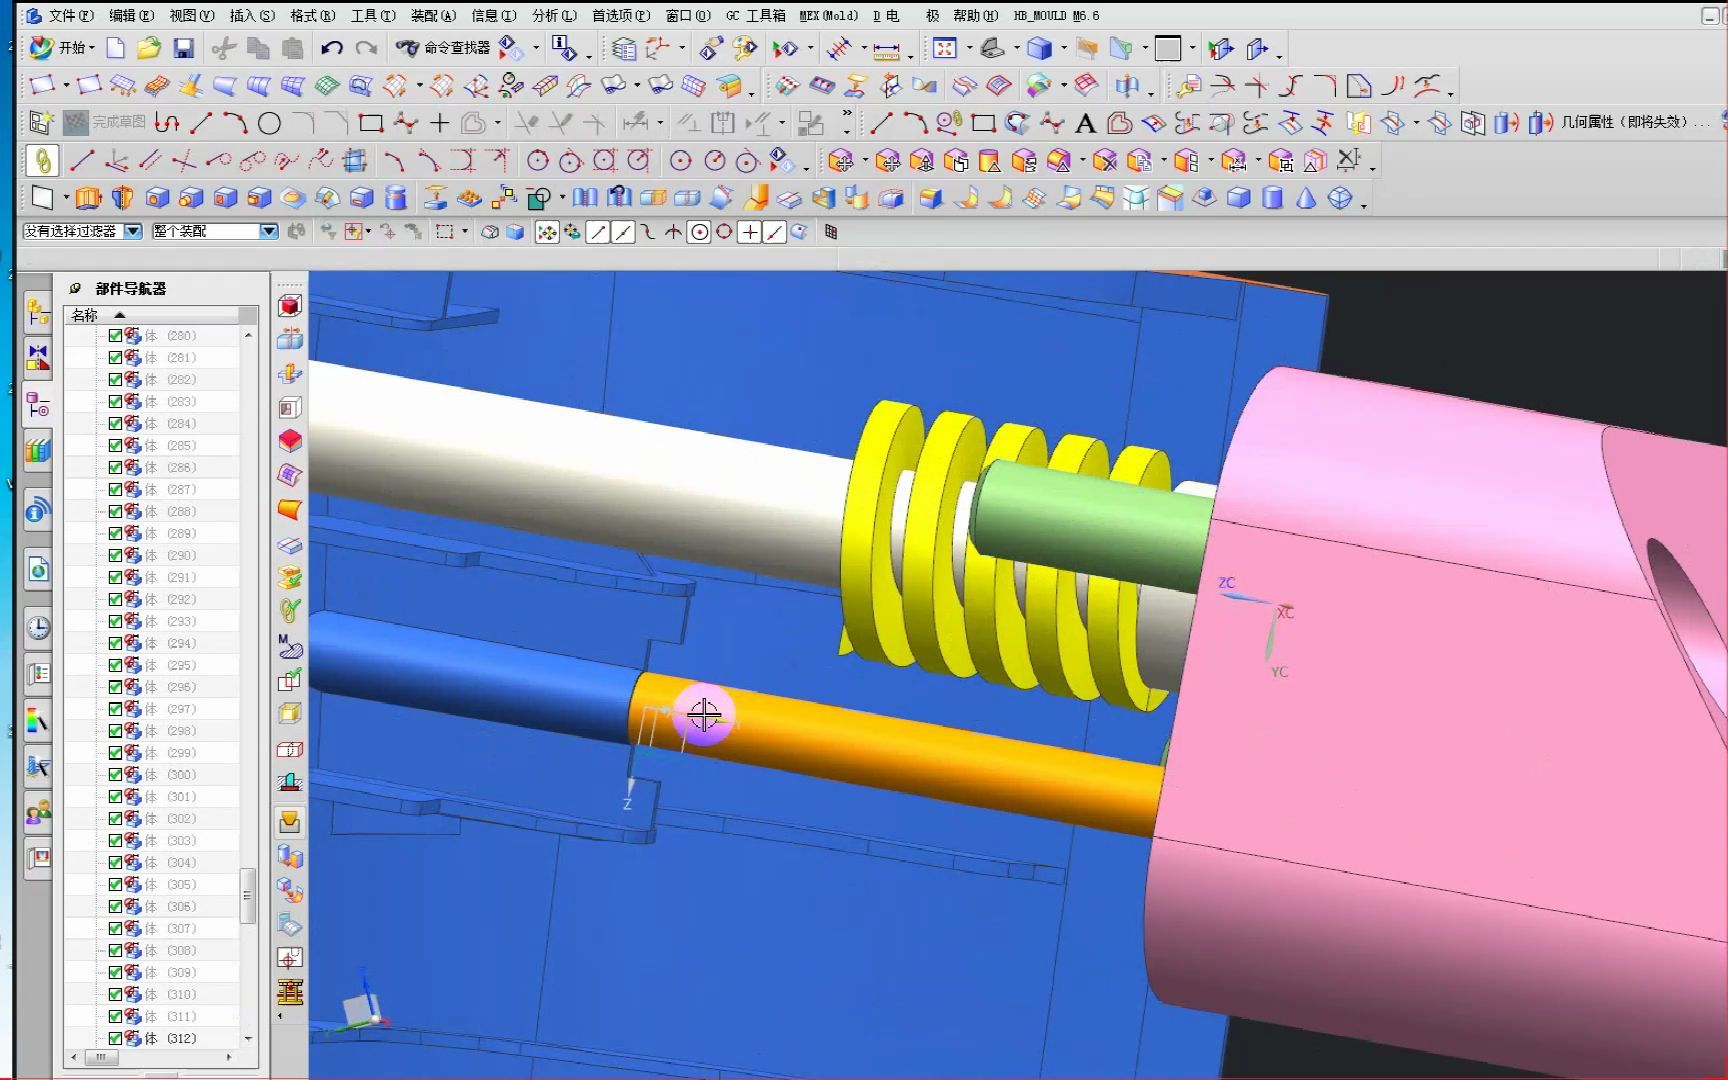Uncheck the checkbox for 体 (285)
The height and width of the screenshot is (1080, 1728).
[x=115, y=446]
